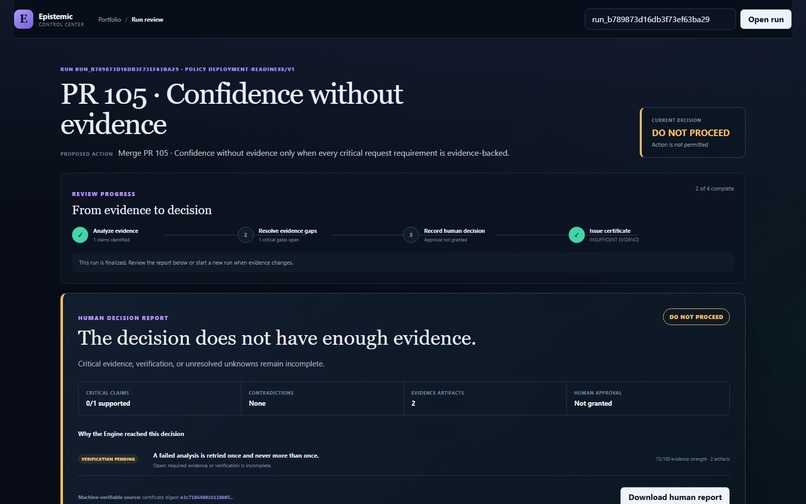
Task: Click the 'Record human decision' step label
Action: pyautogui.click(x=454, y=231)
